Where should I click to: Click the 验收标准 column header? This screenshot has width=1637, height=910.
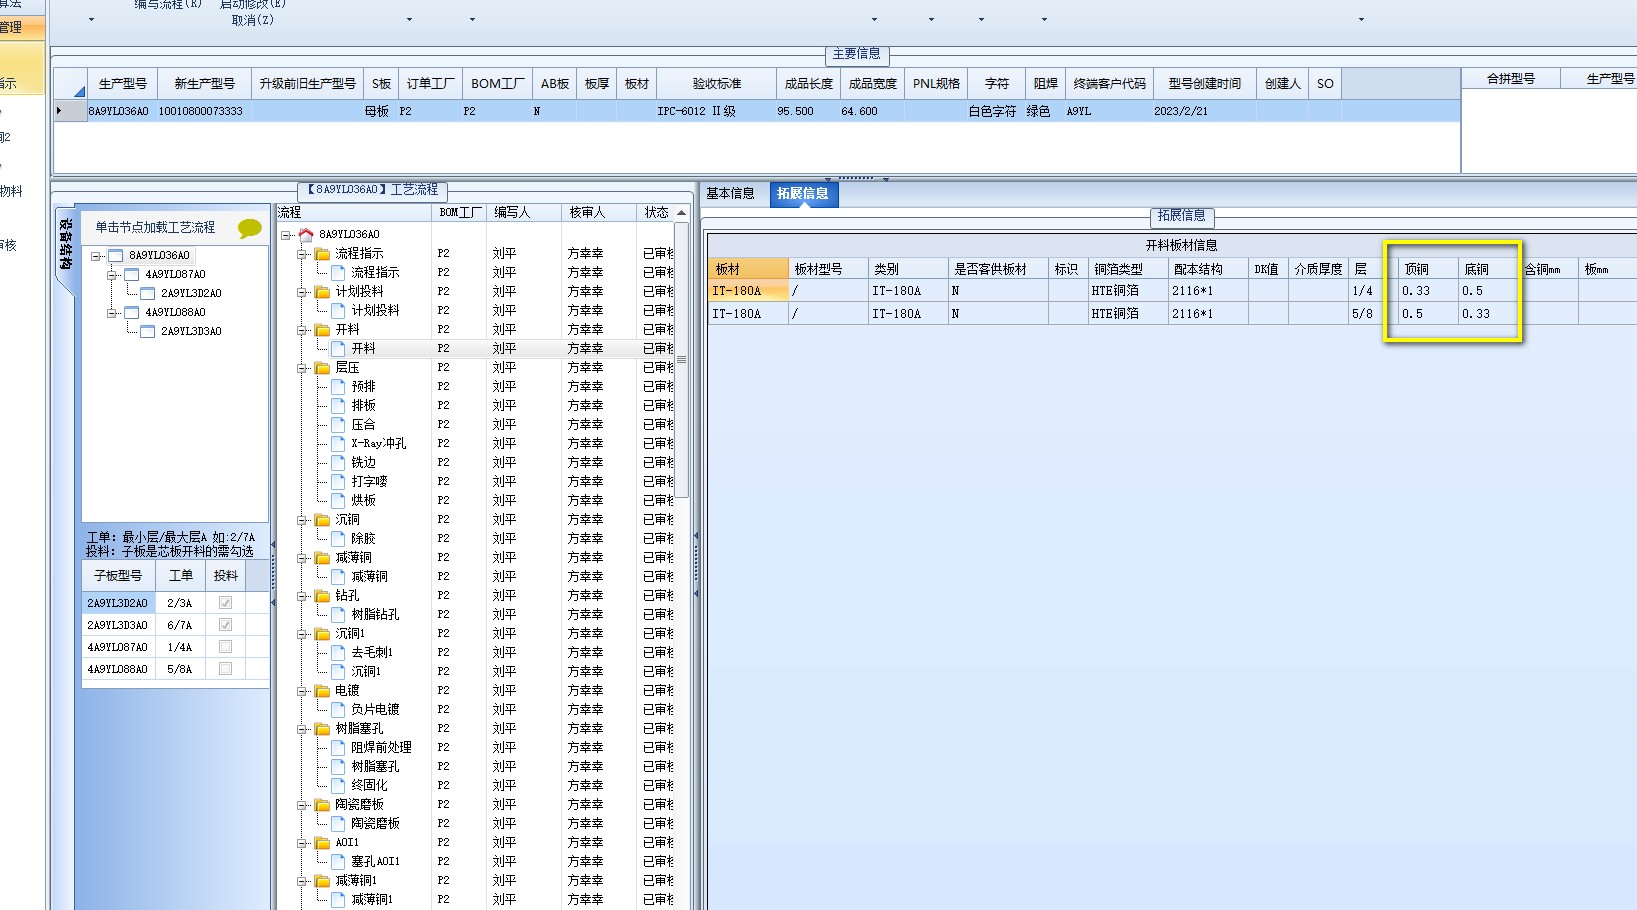717,84
